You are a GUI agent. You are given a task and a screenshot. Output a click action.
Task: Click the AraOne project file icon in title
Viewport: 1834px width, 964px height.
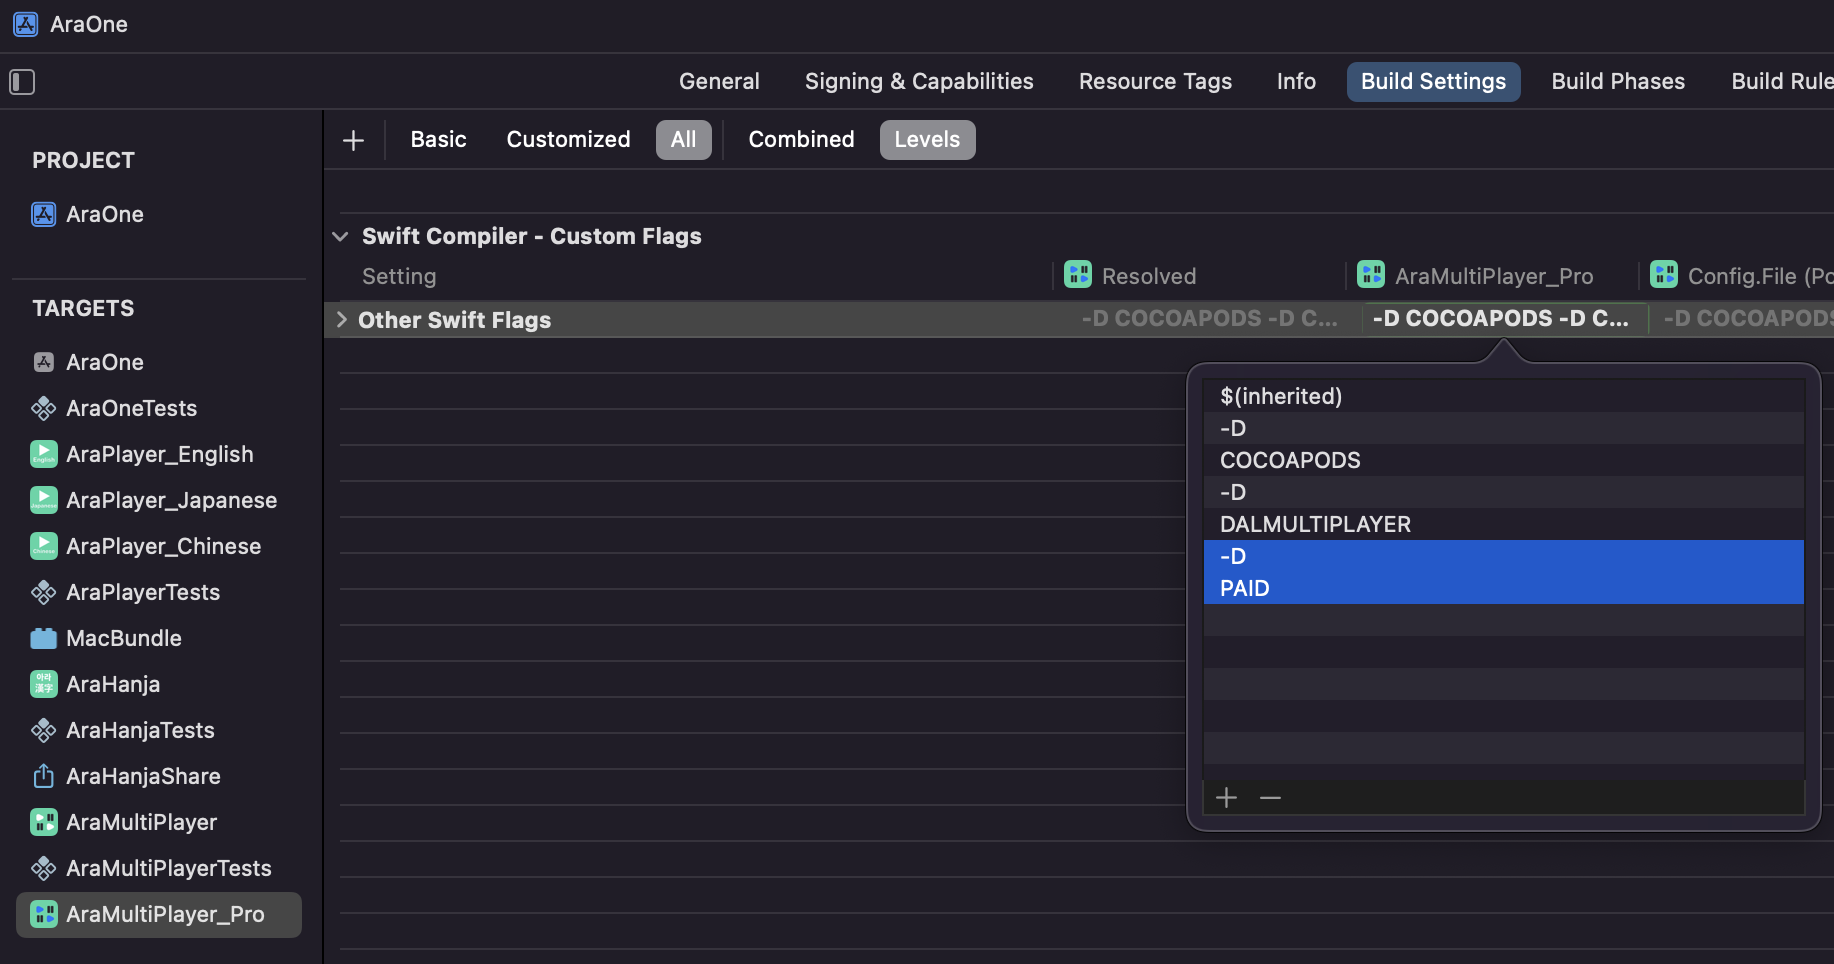(x=25, y=24)
